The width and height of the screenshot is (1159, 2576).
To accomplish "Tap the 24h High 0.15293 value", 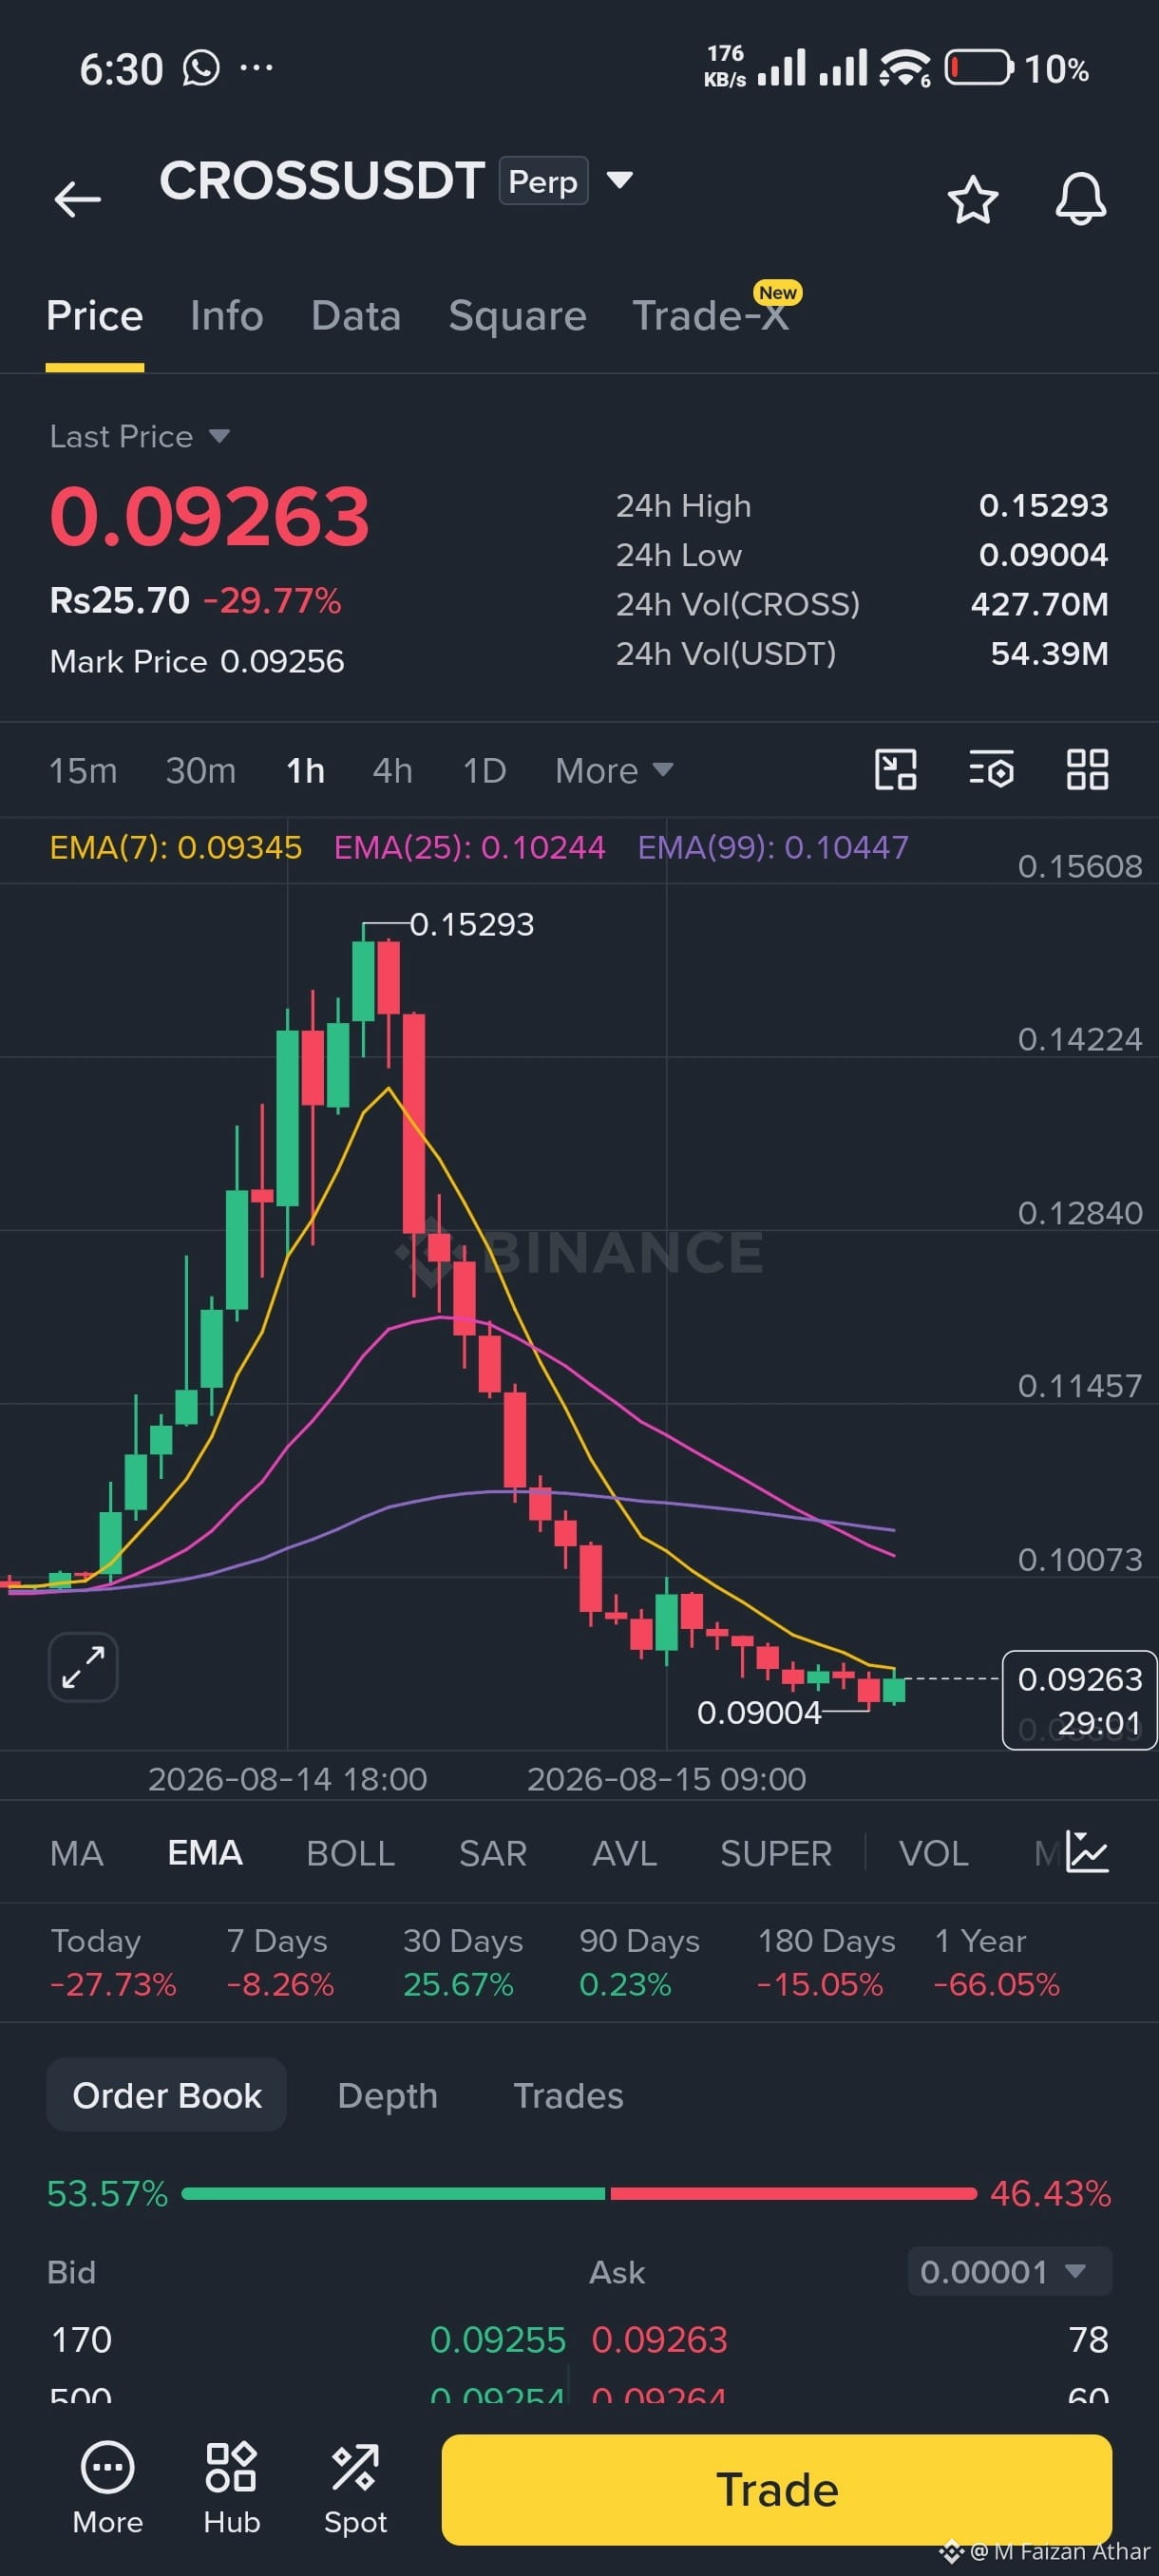I will pos(1043,505).
